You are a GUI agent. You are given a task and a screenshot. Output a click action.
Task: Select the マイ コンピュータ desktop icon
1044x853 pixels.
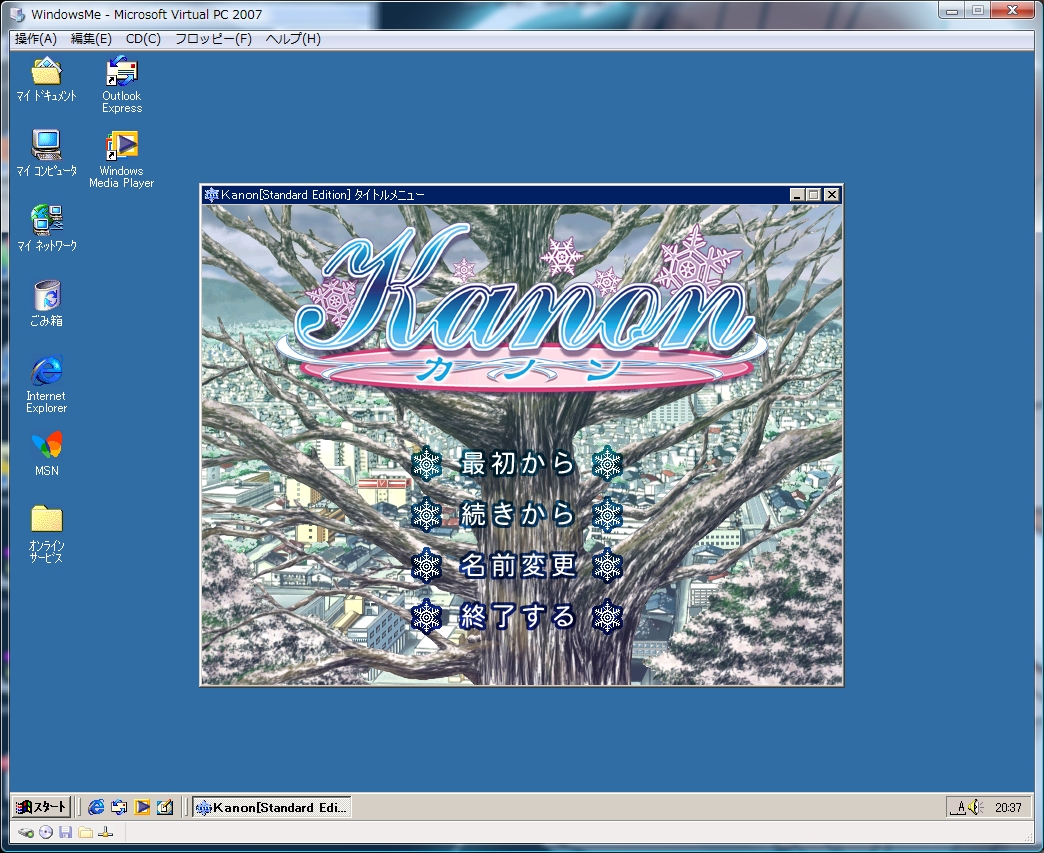(47, 153)
